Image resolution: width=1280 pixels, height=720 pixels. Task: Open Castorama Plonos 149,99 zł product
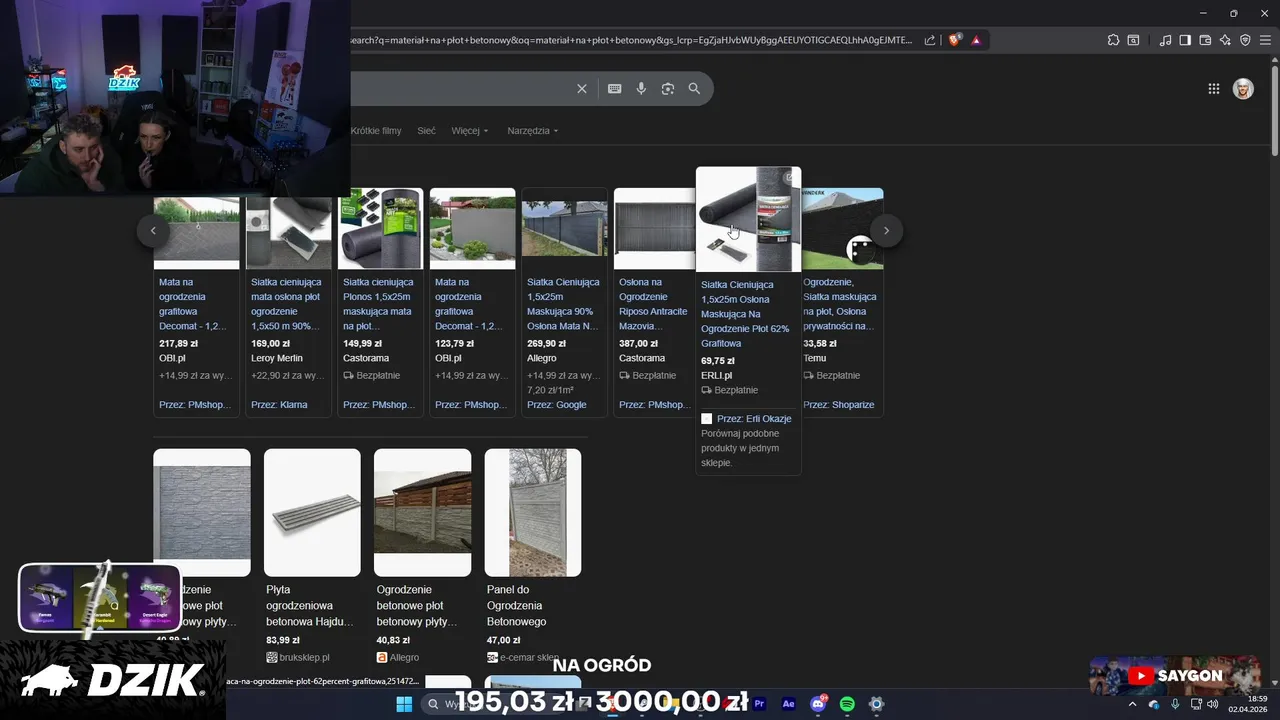coord(380,302)
